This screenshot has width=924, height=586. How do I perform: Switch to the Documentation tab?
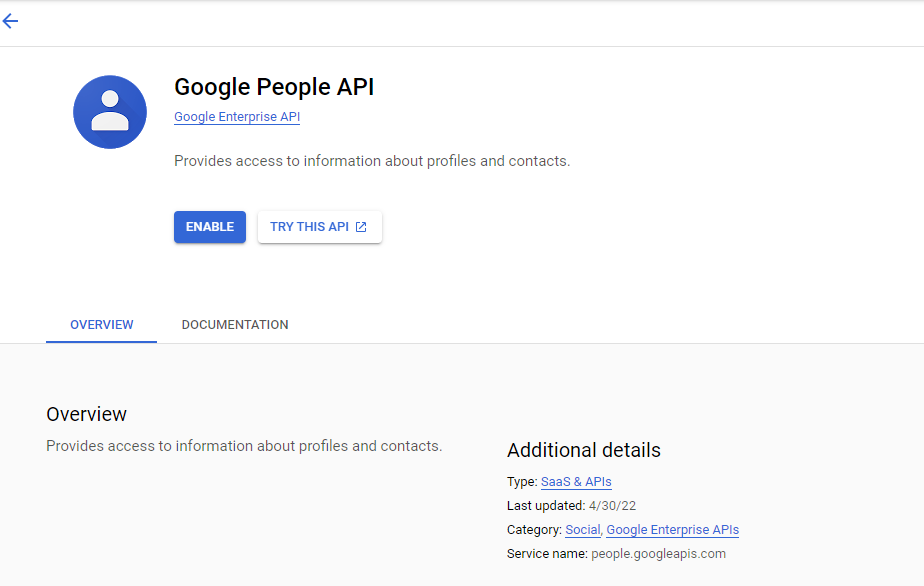click(235, 325)
